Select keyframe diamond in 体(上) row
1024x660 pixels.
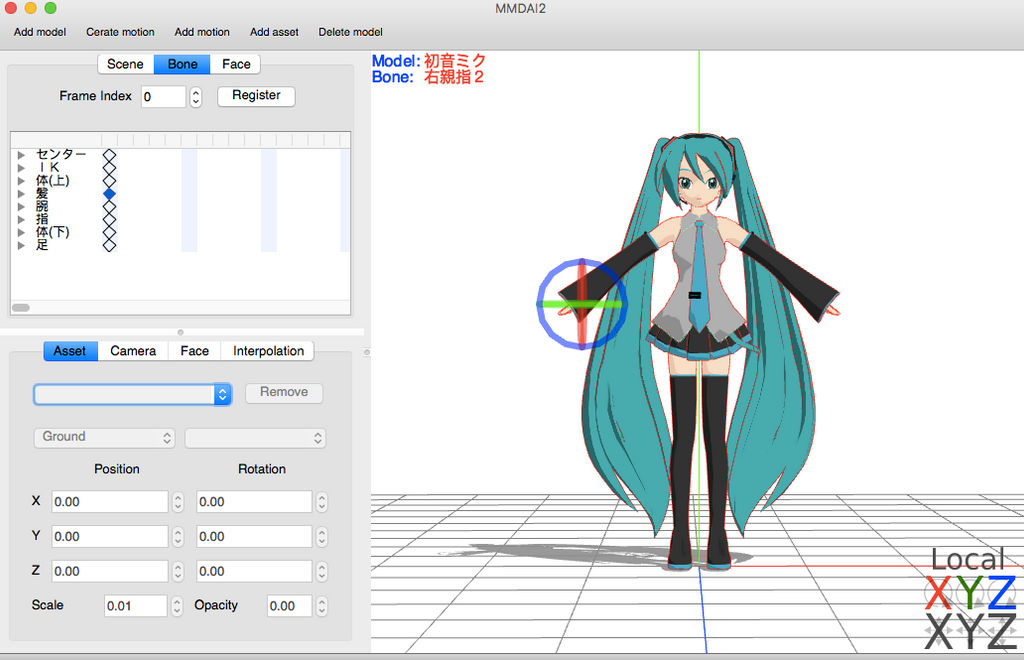(110, 181)
